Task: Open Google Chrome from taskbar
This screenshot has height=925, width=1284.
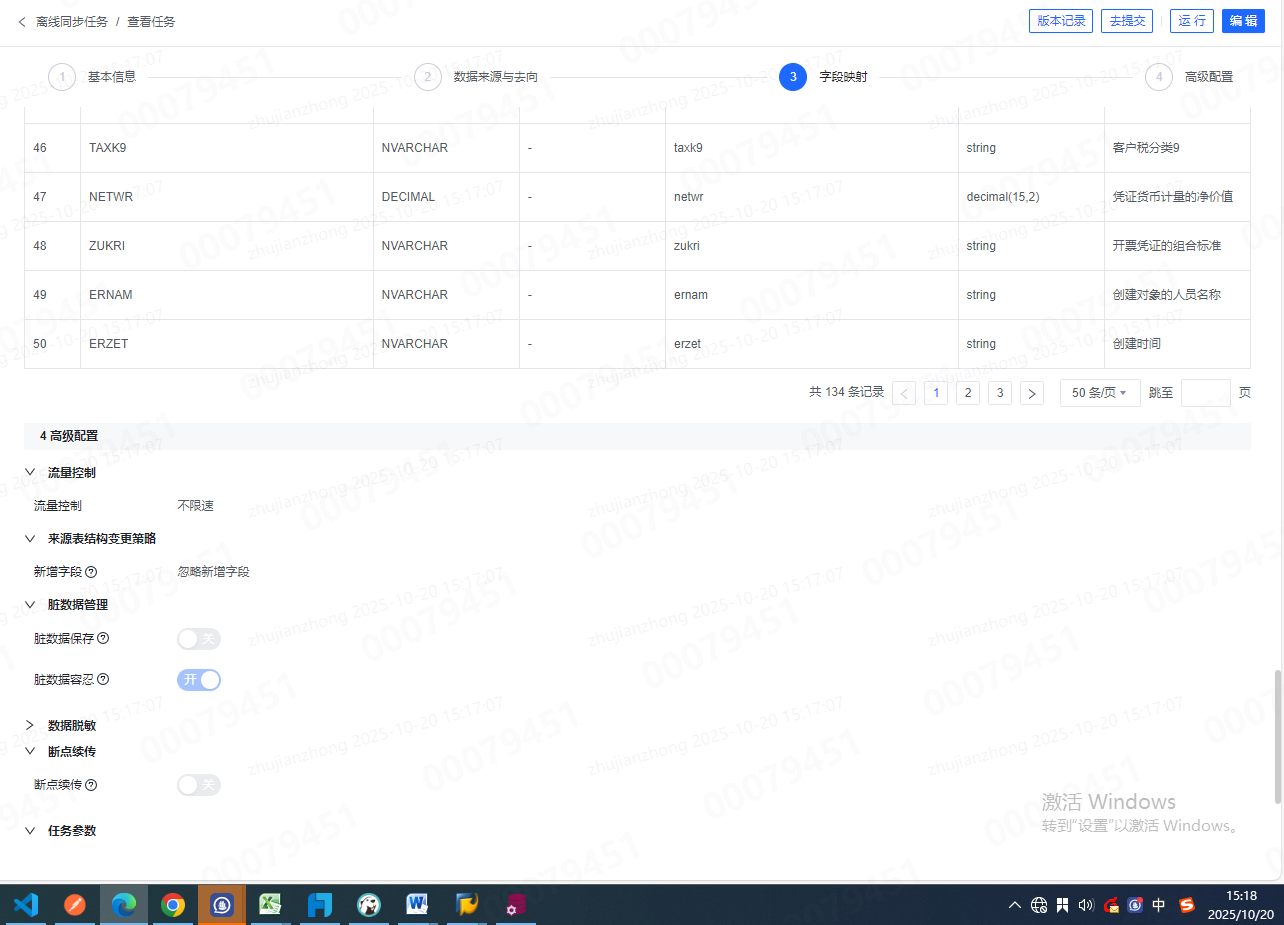Action: 173,905
